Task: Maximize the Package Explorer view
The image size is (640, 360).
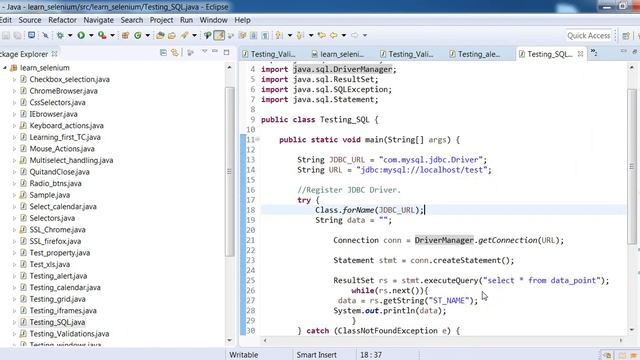Action: [227, 52]
